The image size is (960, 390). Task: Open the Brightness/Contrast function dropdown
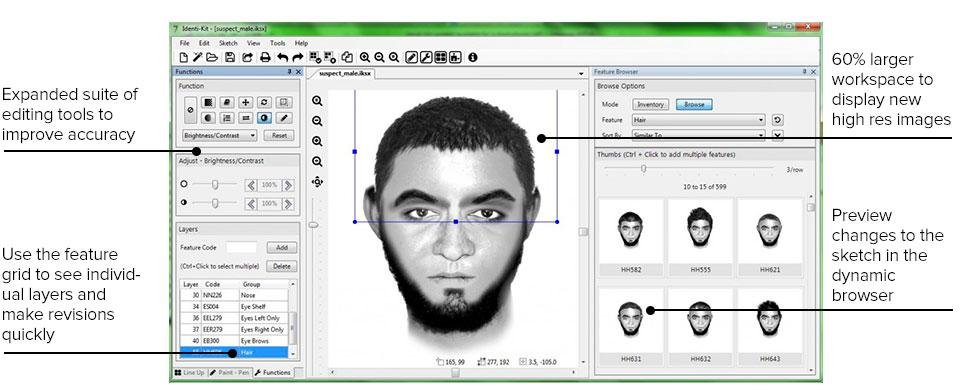(220, 135)
